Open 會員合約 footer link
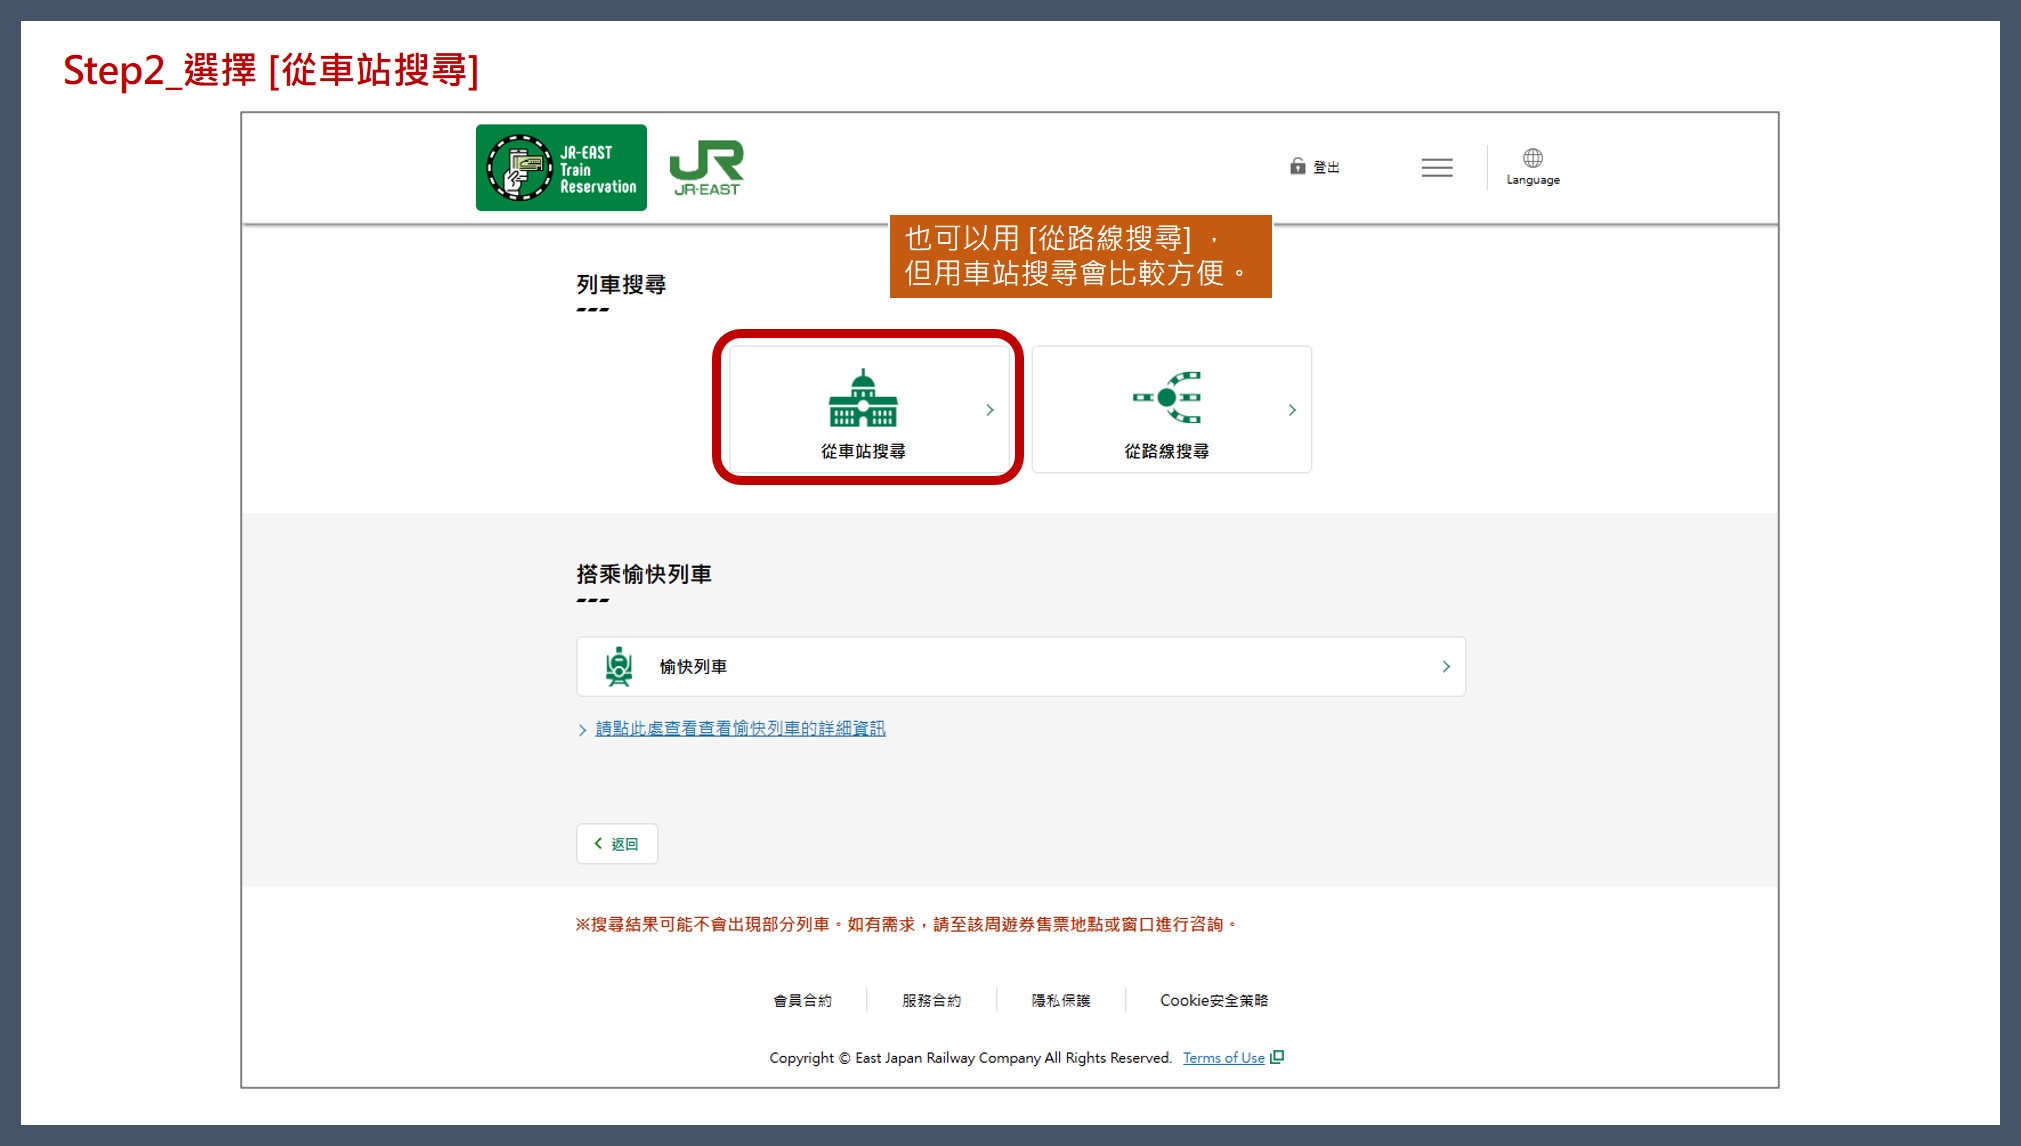 (x=802, y=1000)
